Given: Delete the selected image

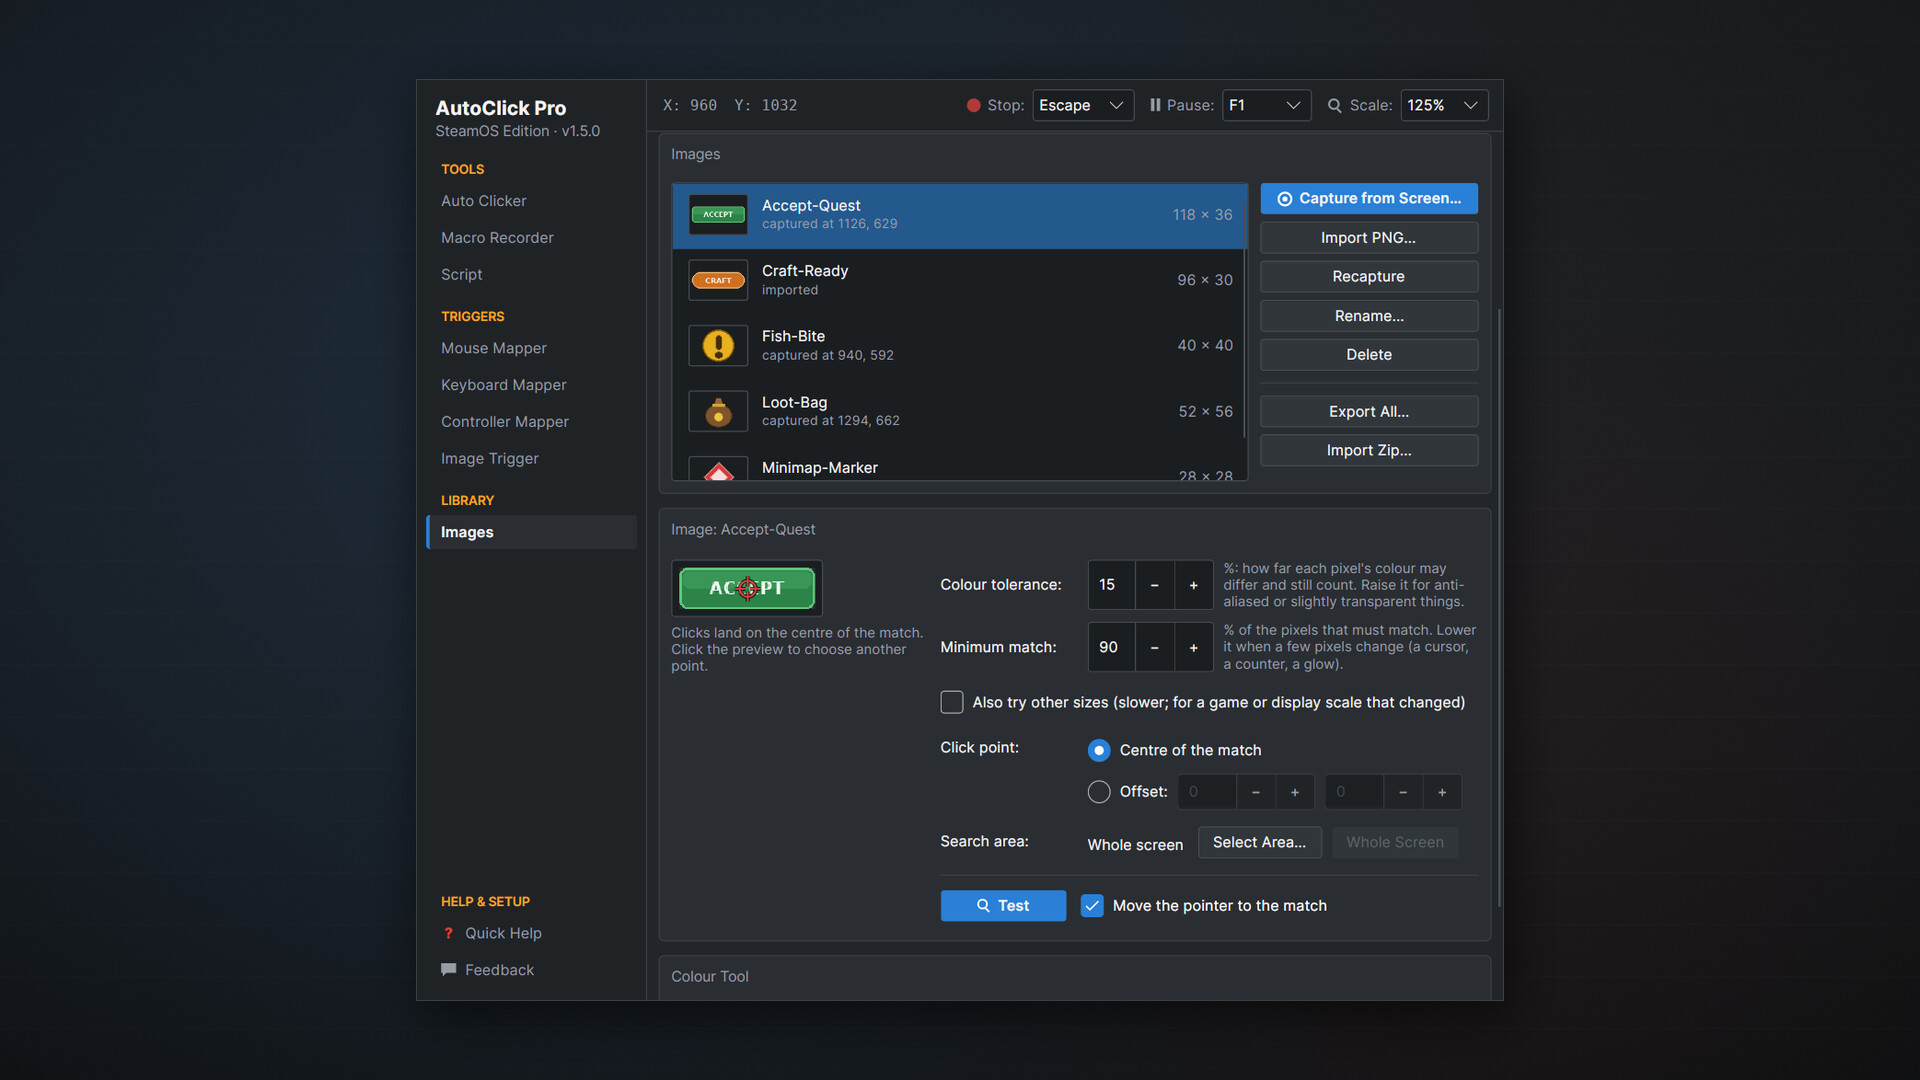Looking at the screenshot, I should tap(1369, 355).
